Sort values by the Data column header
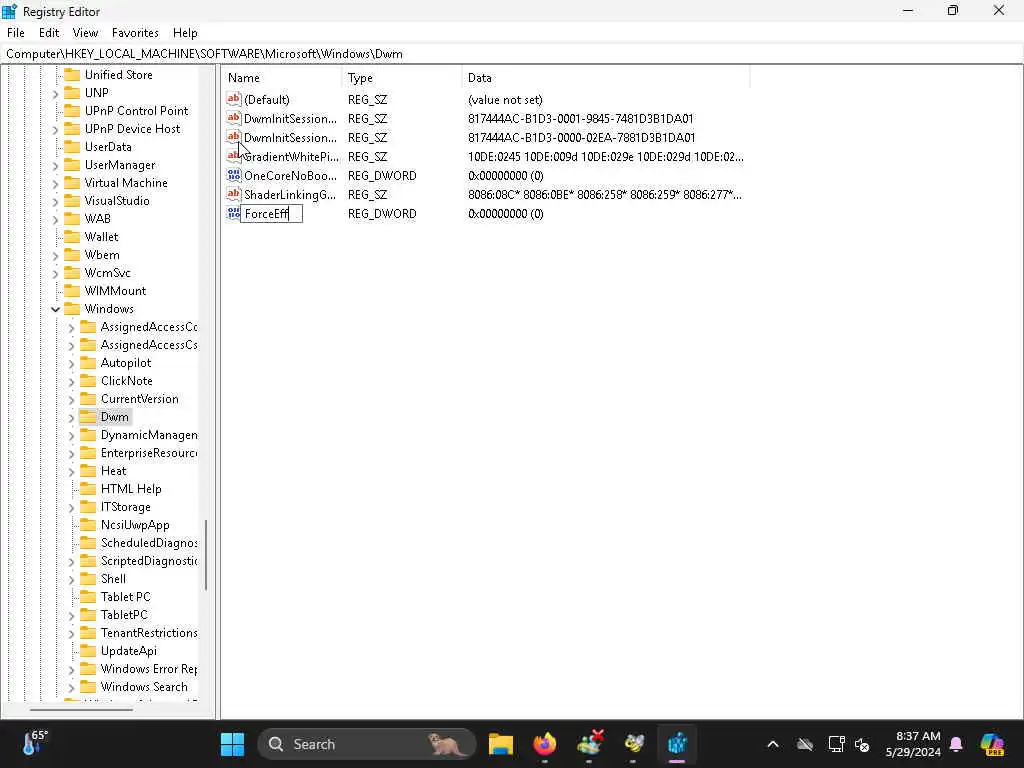This screenshot has height=768, width=1024. 605,78
